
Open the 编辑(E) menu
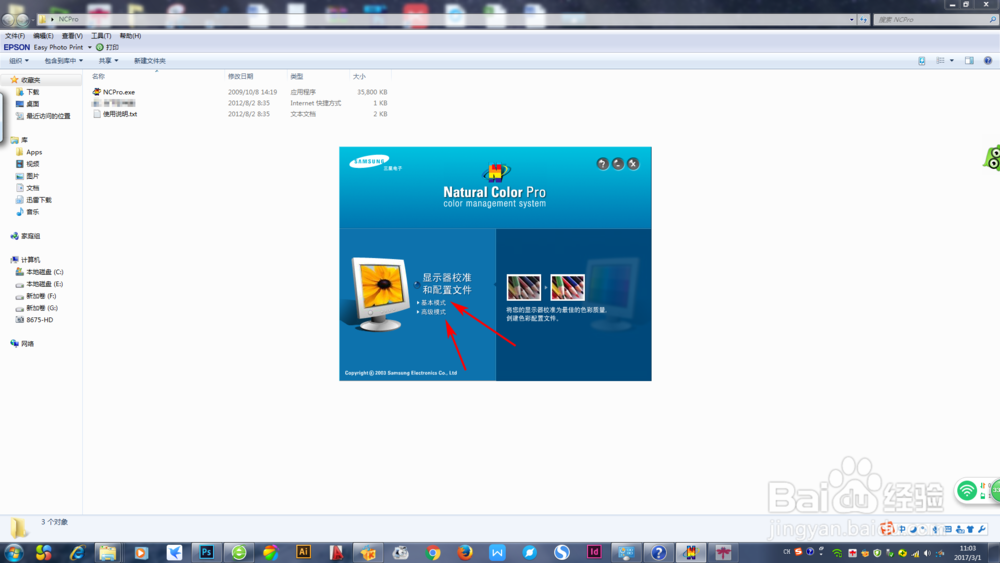43,36
